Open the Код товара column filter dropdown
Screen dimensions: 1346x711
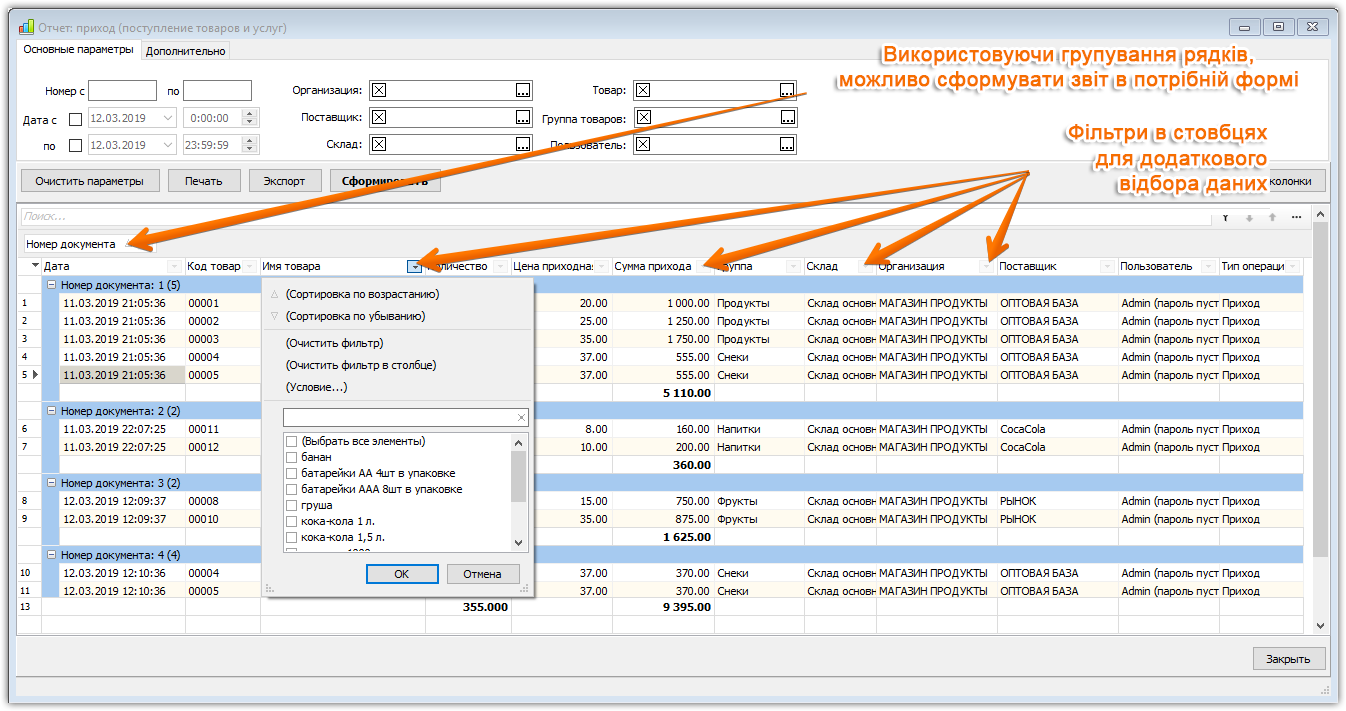(249, 267)
